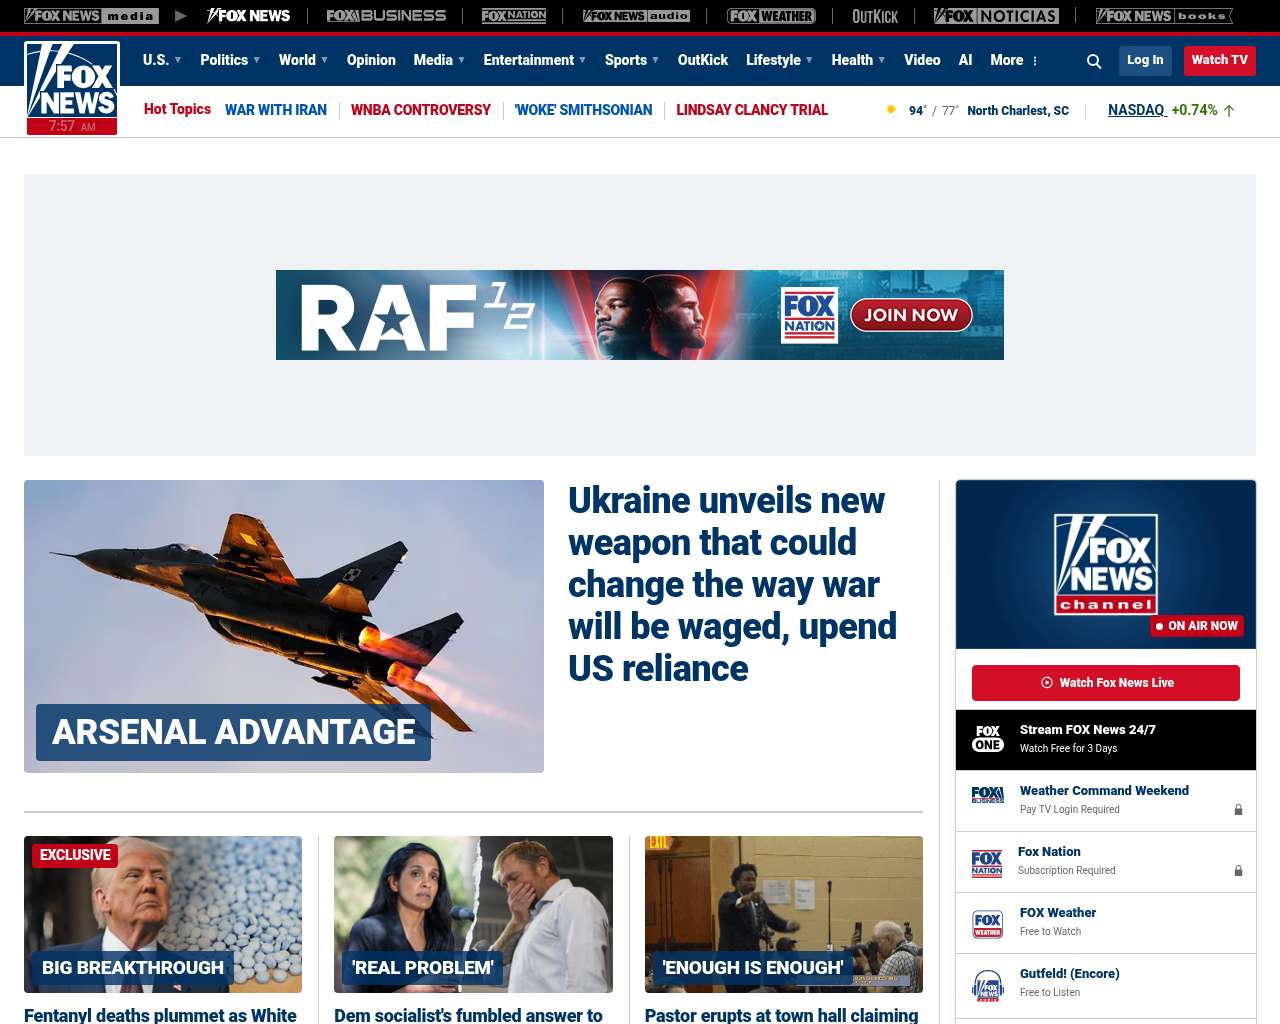Open the WNBA CONTROVERSY hot topic
Viewport: 1280px width, 1024px height.
click(x=421, y=110)
